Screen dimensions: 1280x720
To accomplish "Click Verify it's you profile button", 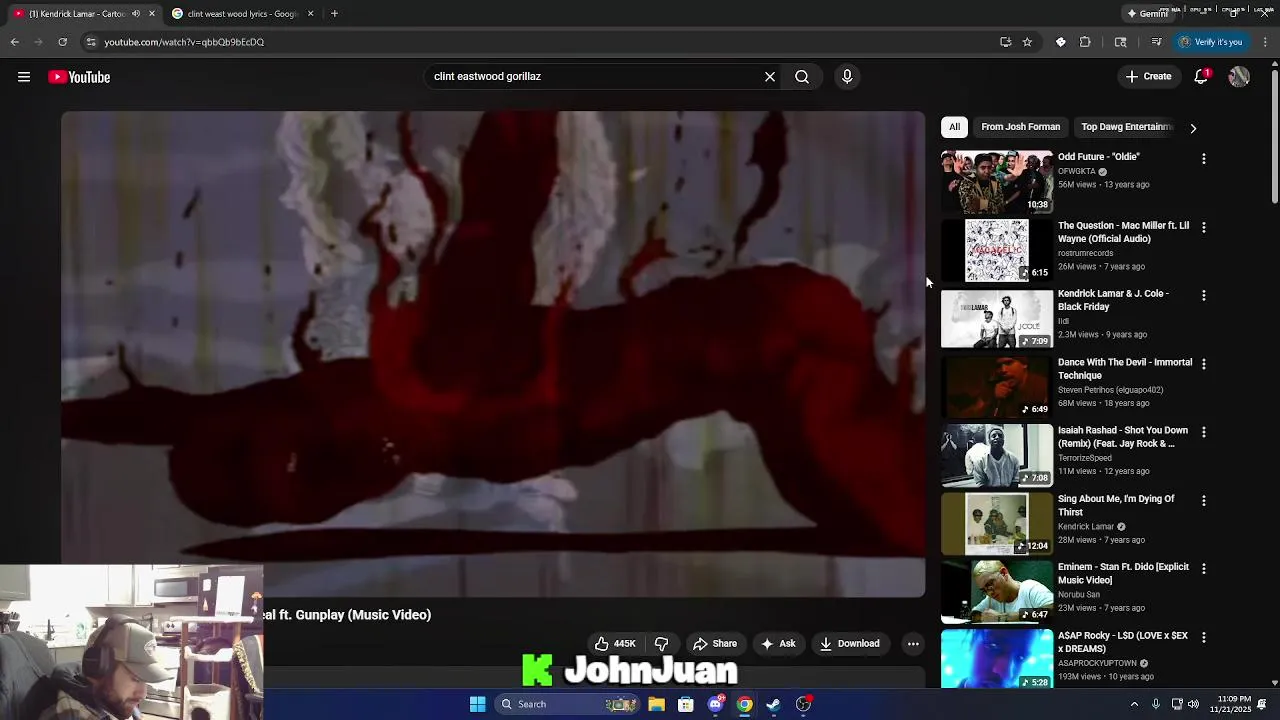I will [x=1211, y=42].
